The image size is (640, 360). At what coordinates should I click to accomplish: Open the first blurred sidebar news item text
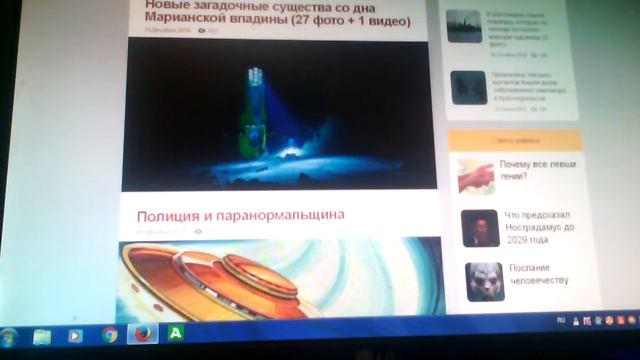click(517, 29)
